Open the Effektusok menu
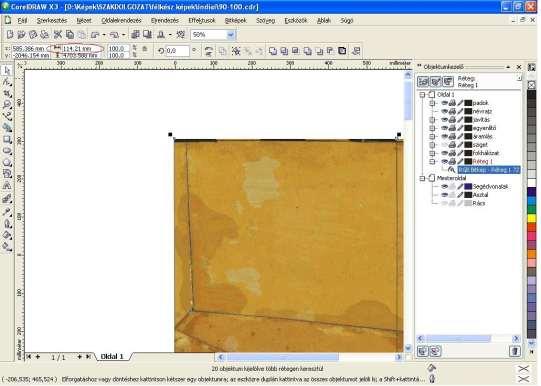 coord(202,21)
